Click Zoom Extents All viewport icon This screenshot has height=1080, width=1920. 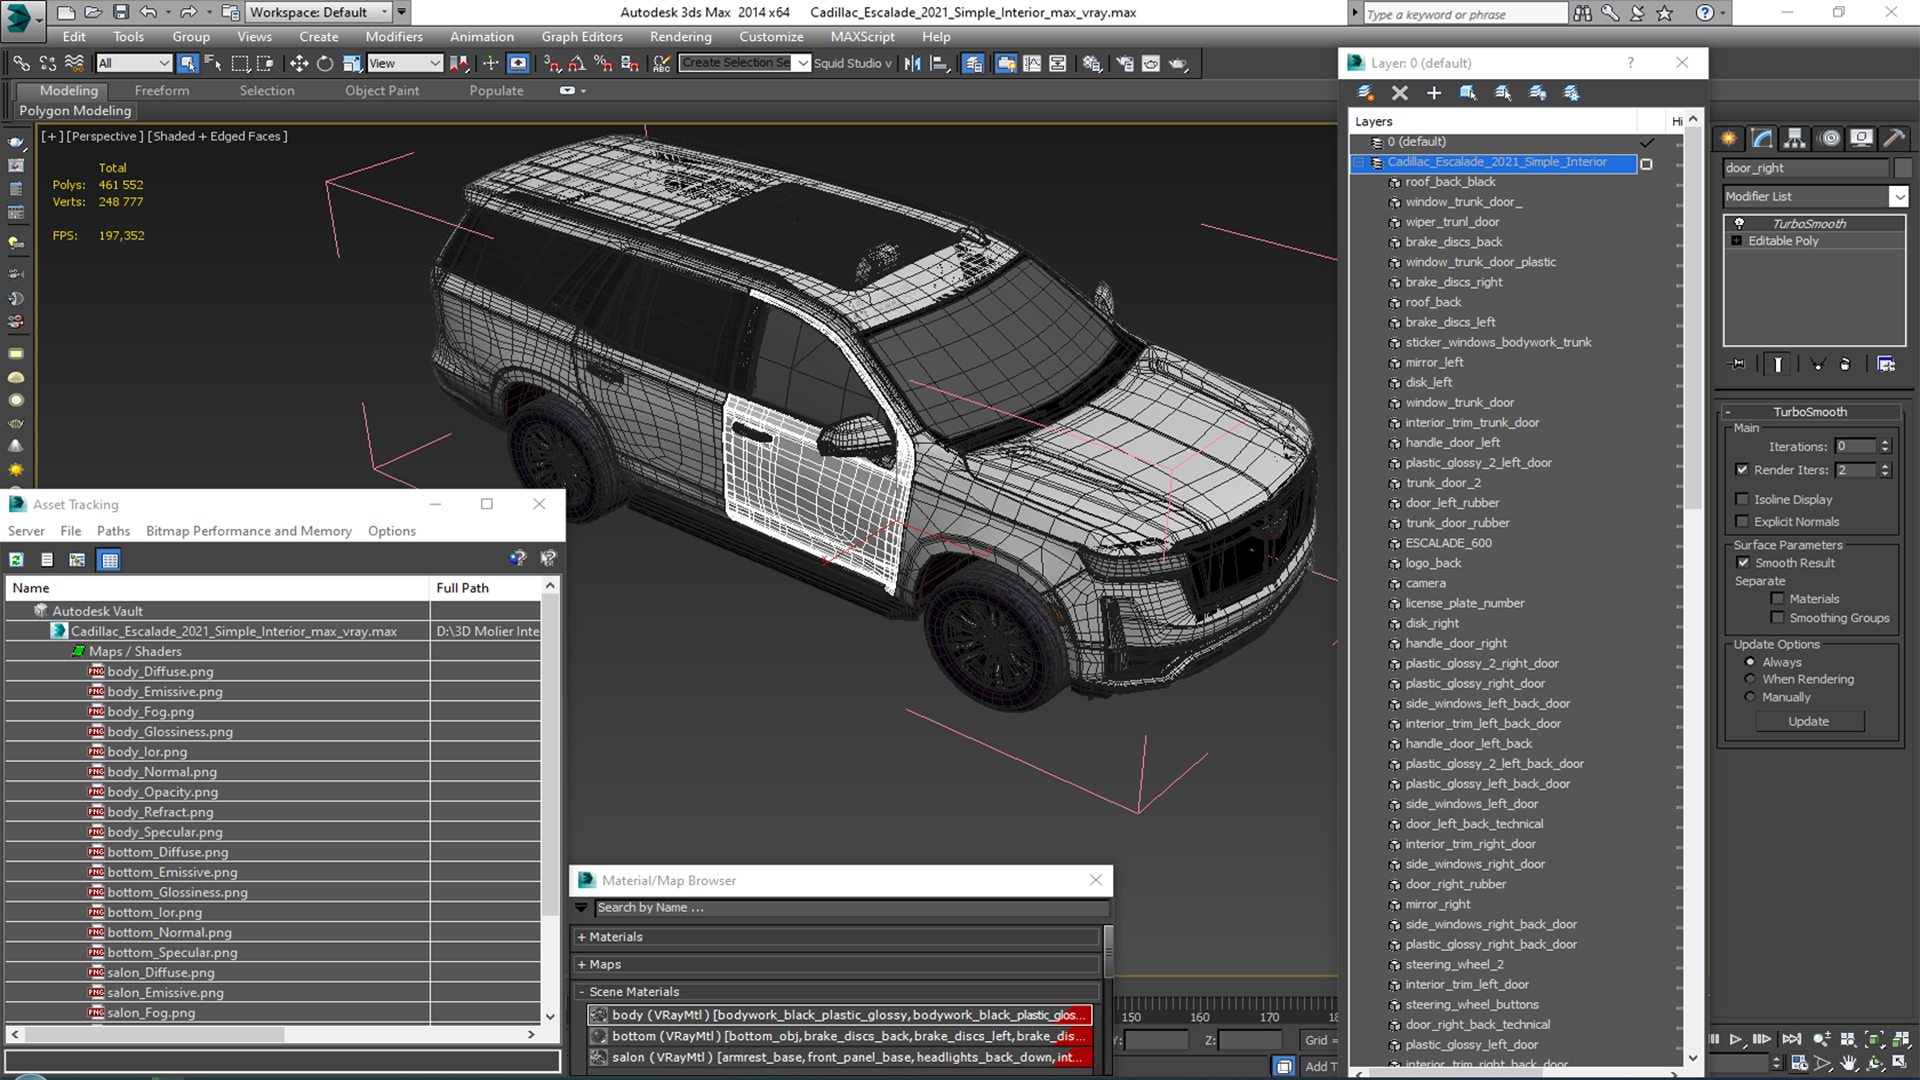(x=1901, y=1040)
